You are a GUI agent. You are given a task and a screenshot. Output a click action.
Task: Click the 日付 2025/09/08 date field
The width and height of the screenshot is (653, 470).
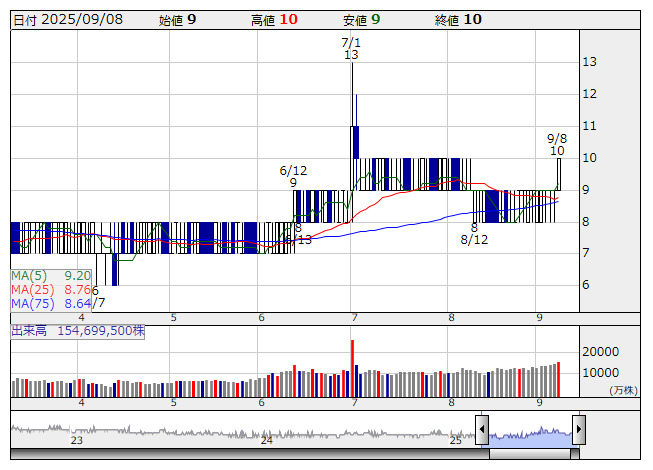pyautogui.click(x=68, y=19)
